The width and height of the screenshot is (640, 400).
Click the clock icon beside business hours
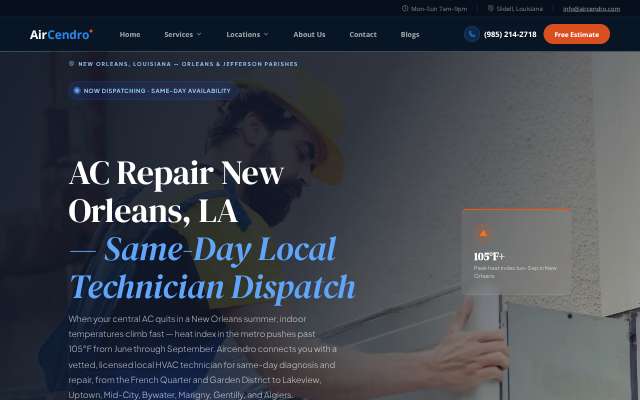coord(404,9)
